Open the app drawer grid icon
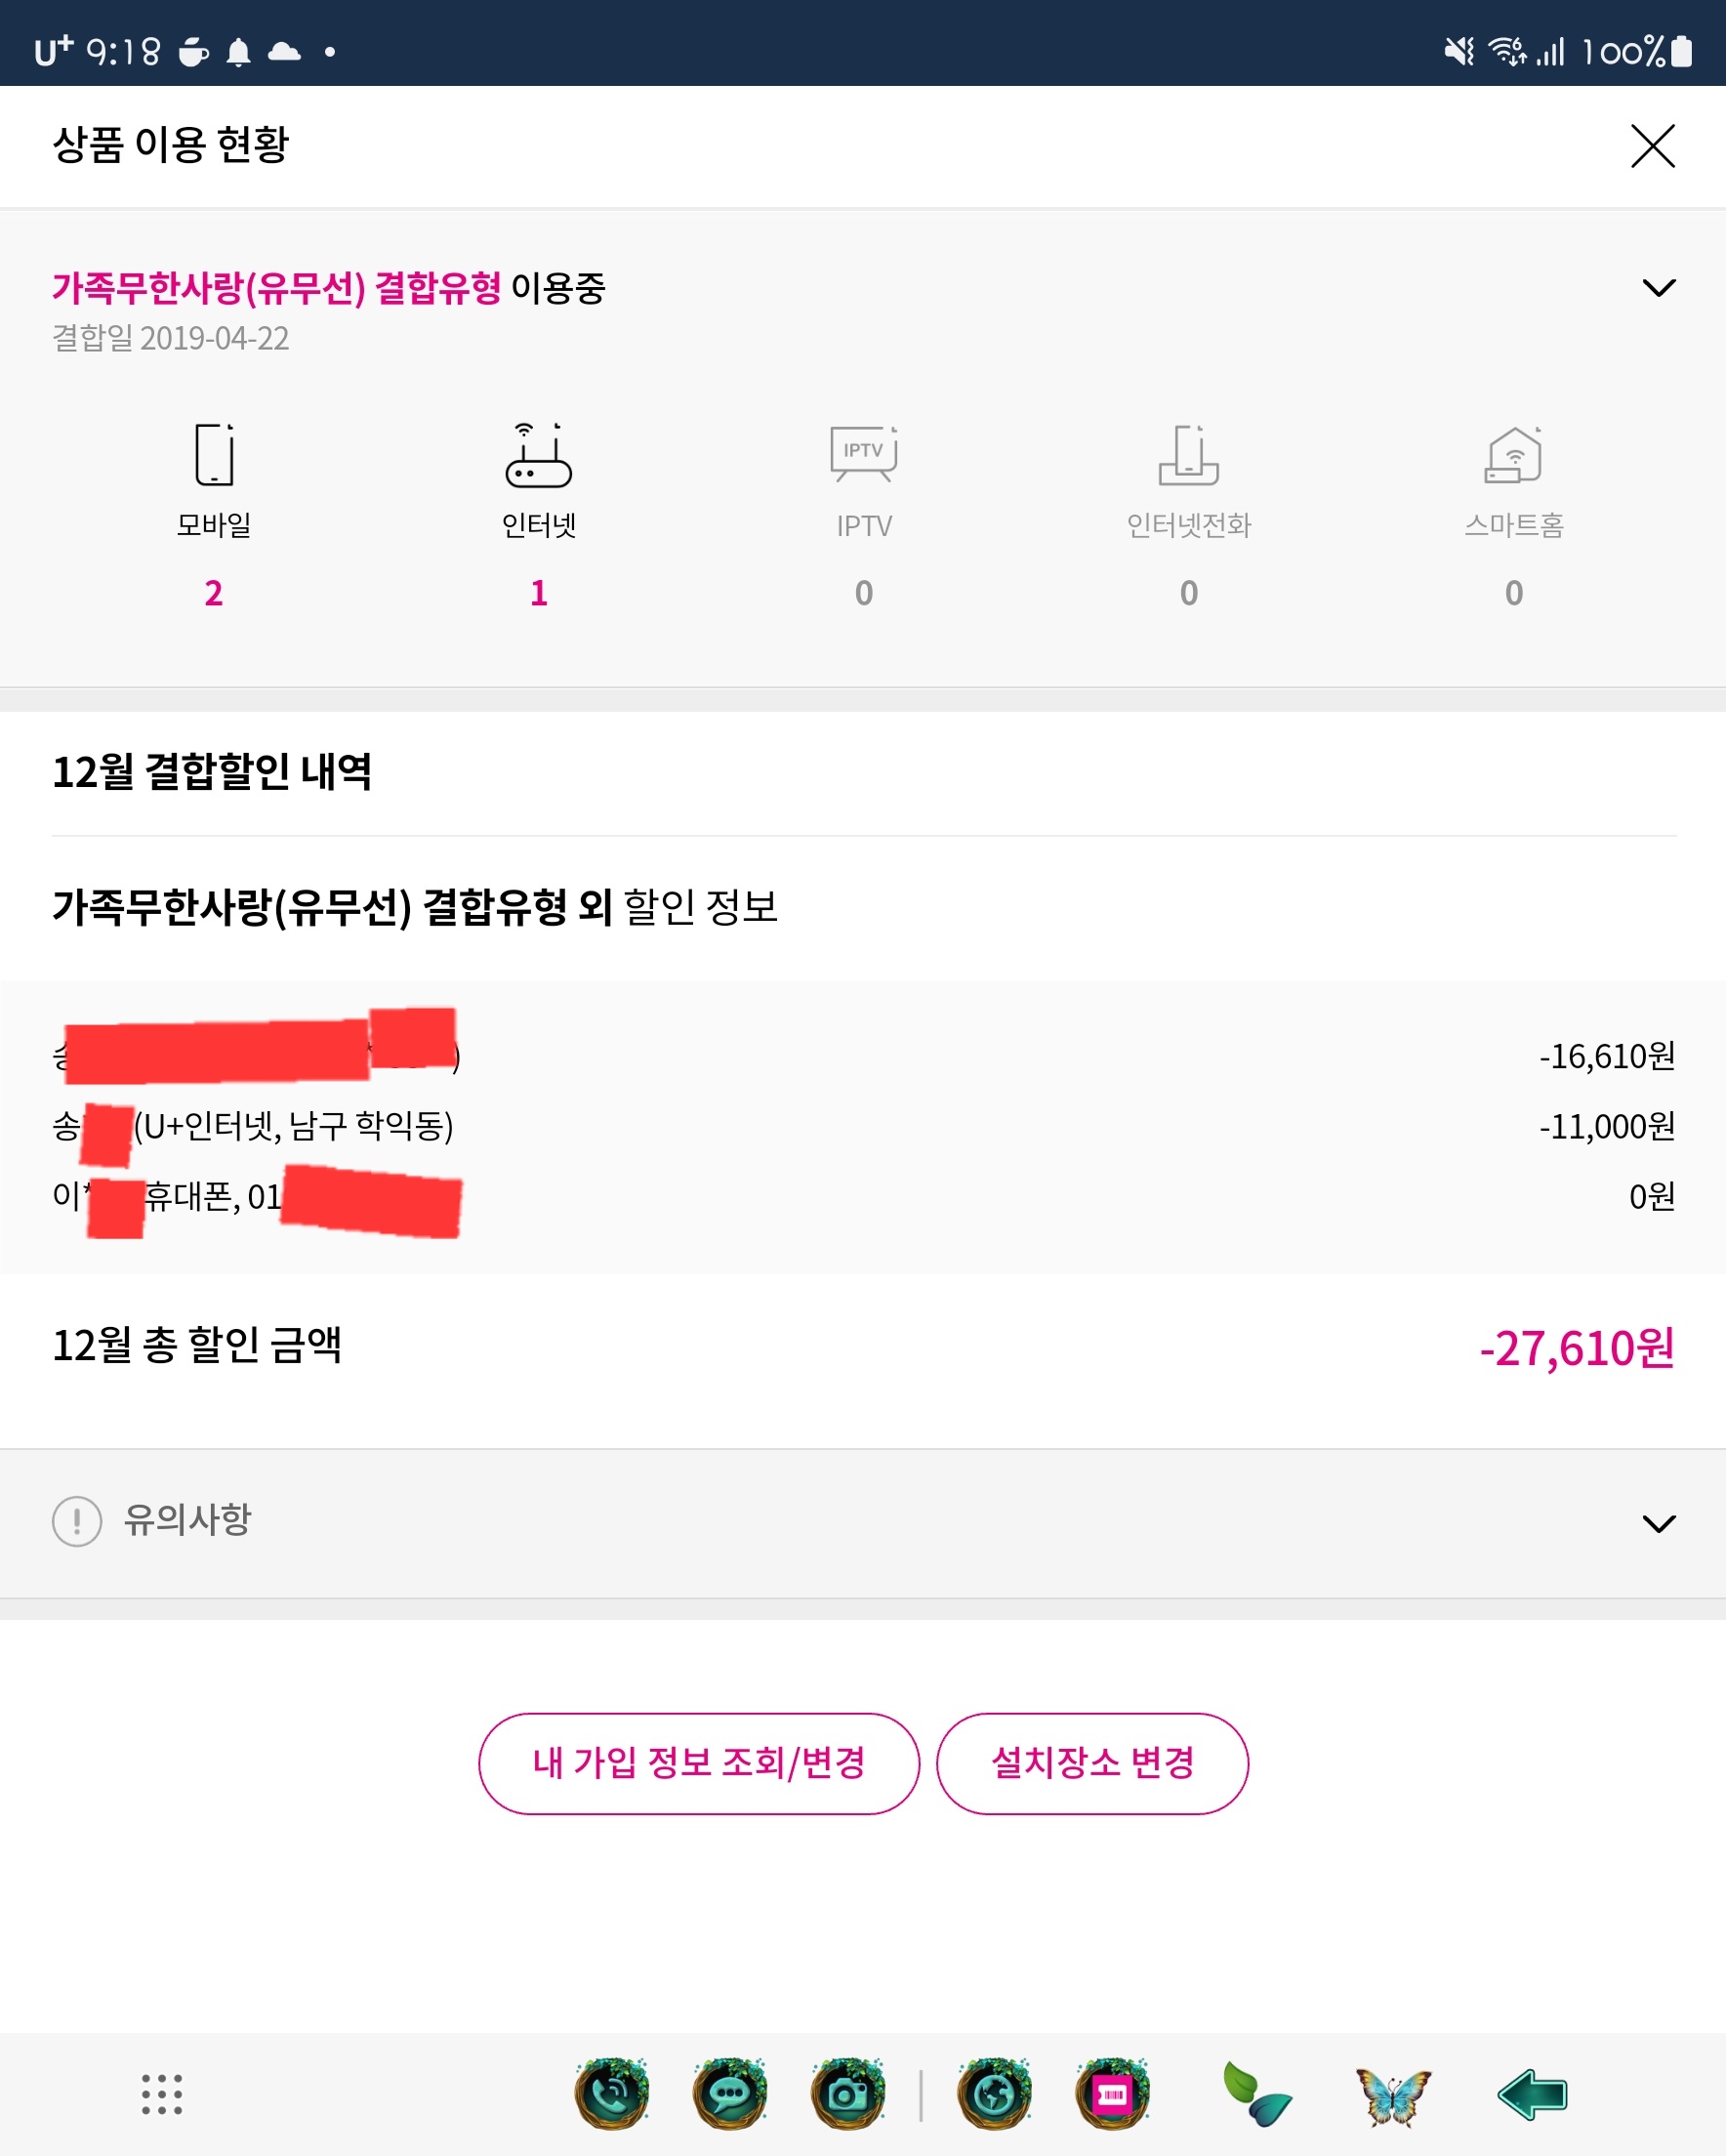The image size is (1726, 2156). 161,2093
